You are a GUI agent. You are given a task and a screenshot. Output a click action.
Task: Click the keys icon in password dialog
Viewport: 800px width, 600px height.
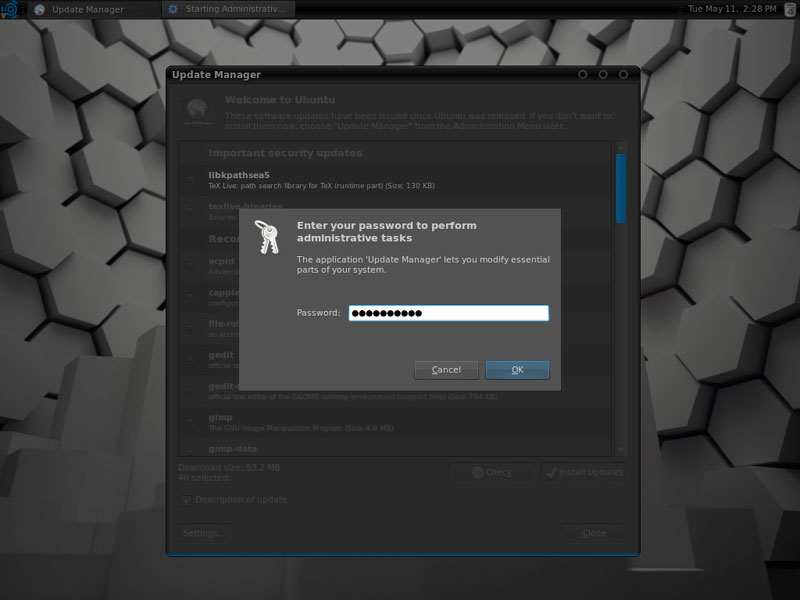click(267, 237)
